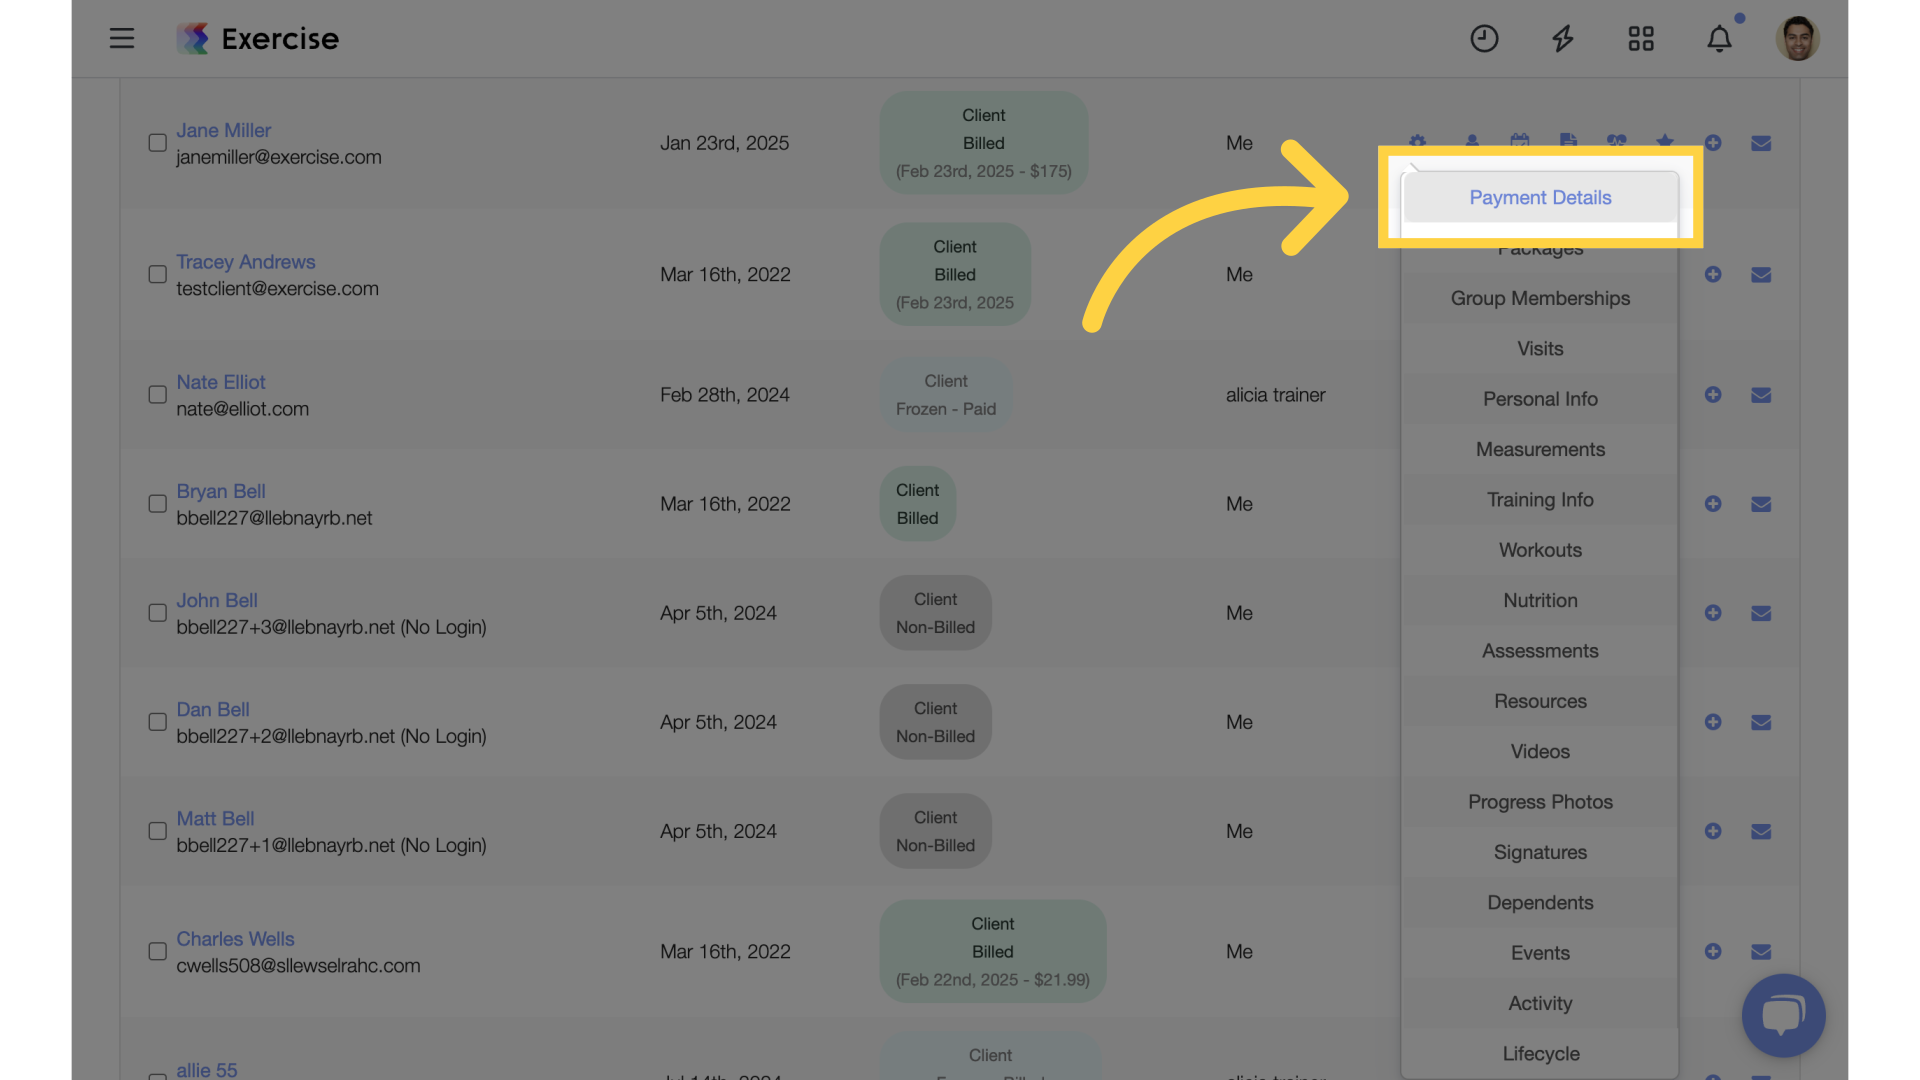Open the grid/dashboard icon
Viewport: 1920px width, 1080px height.
click(x=1640, y=37)
